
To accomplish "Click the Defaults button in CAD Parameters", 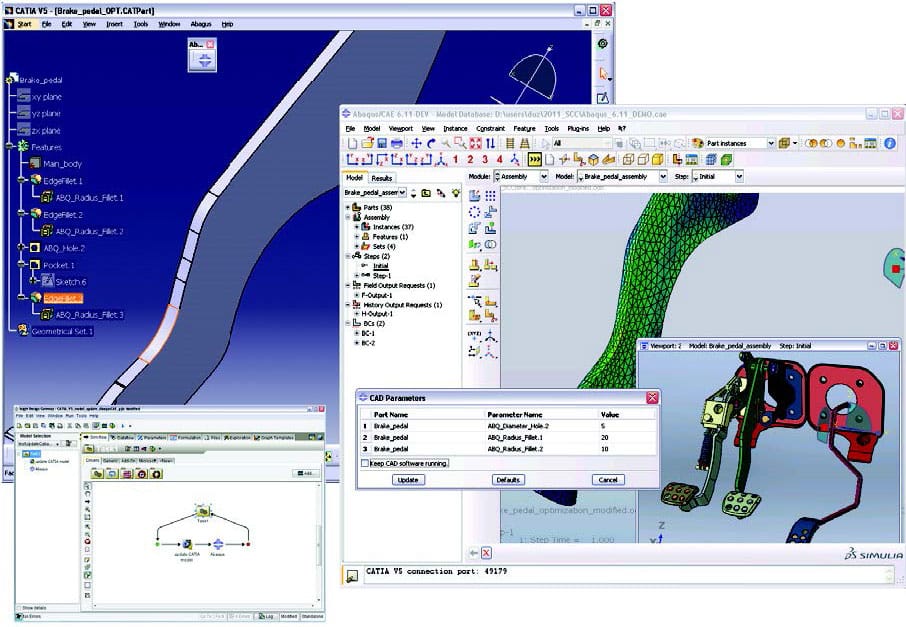I will pos(508,480).
